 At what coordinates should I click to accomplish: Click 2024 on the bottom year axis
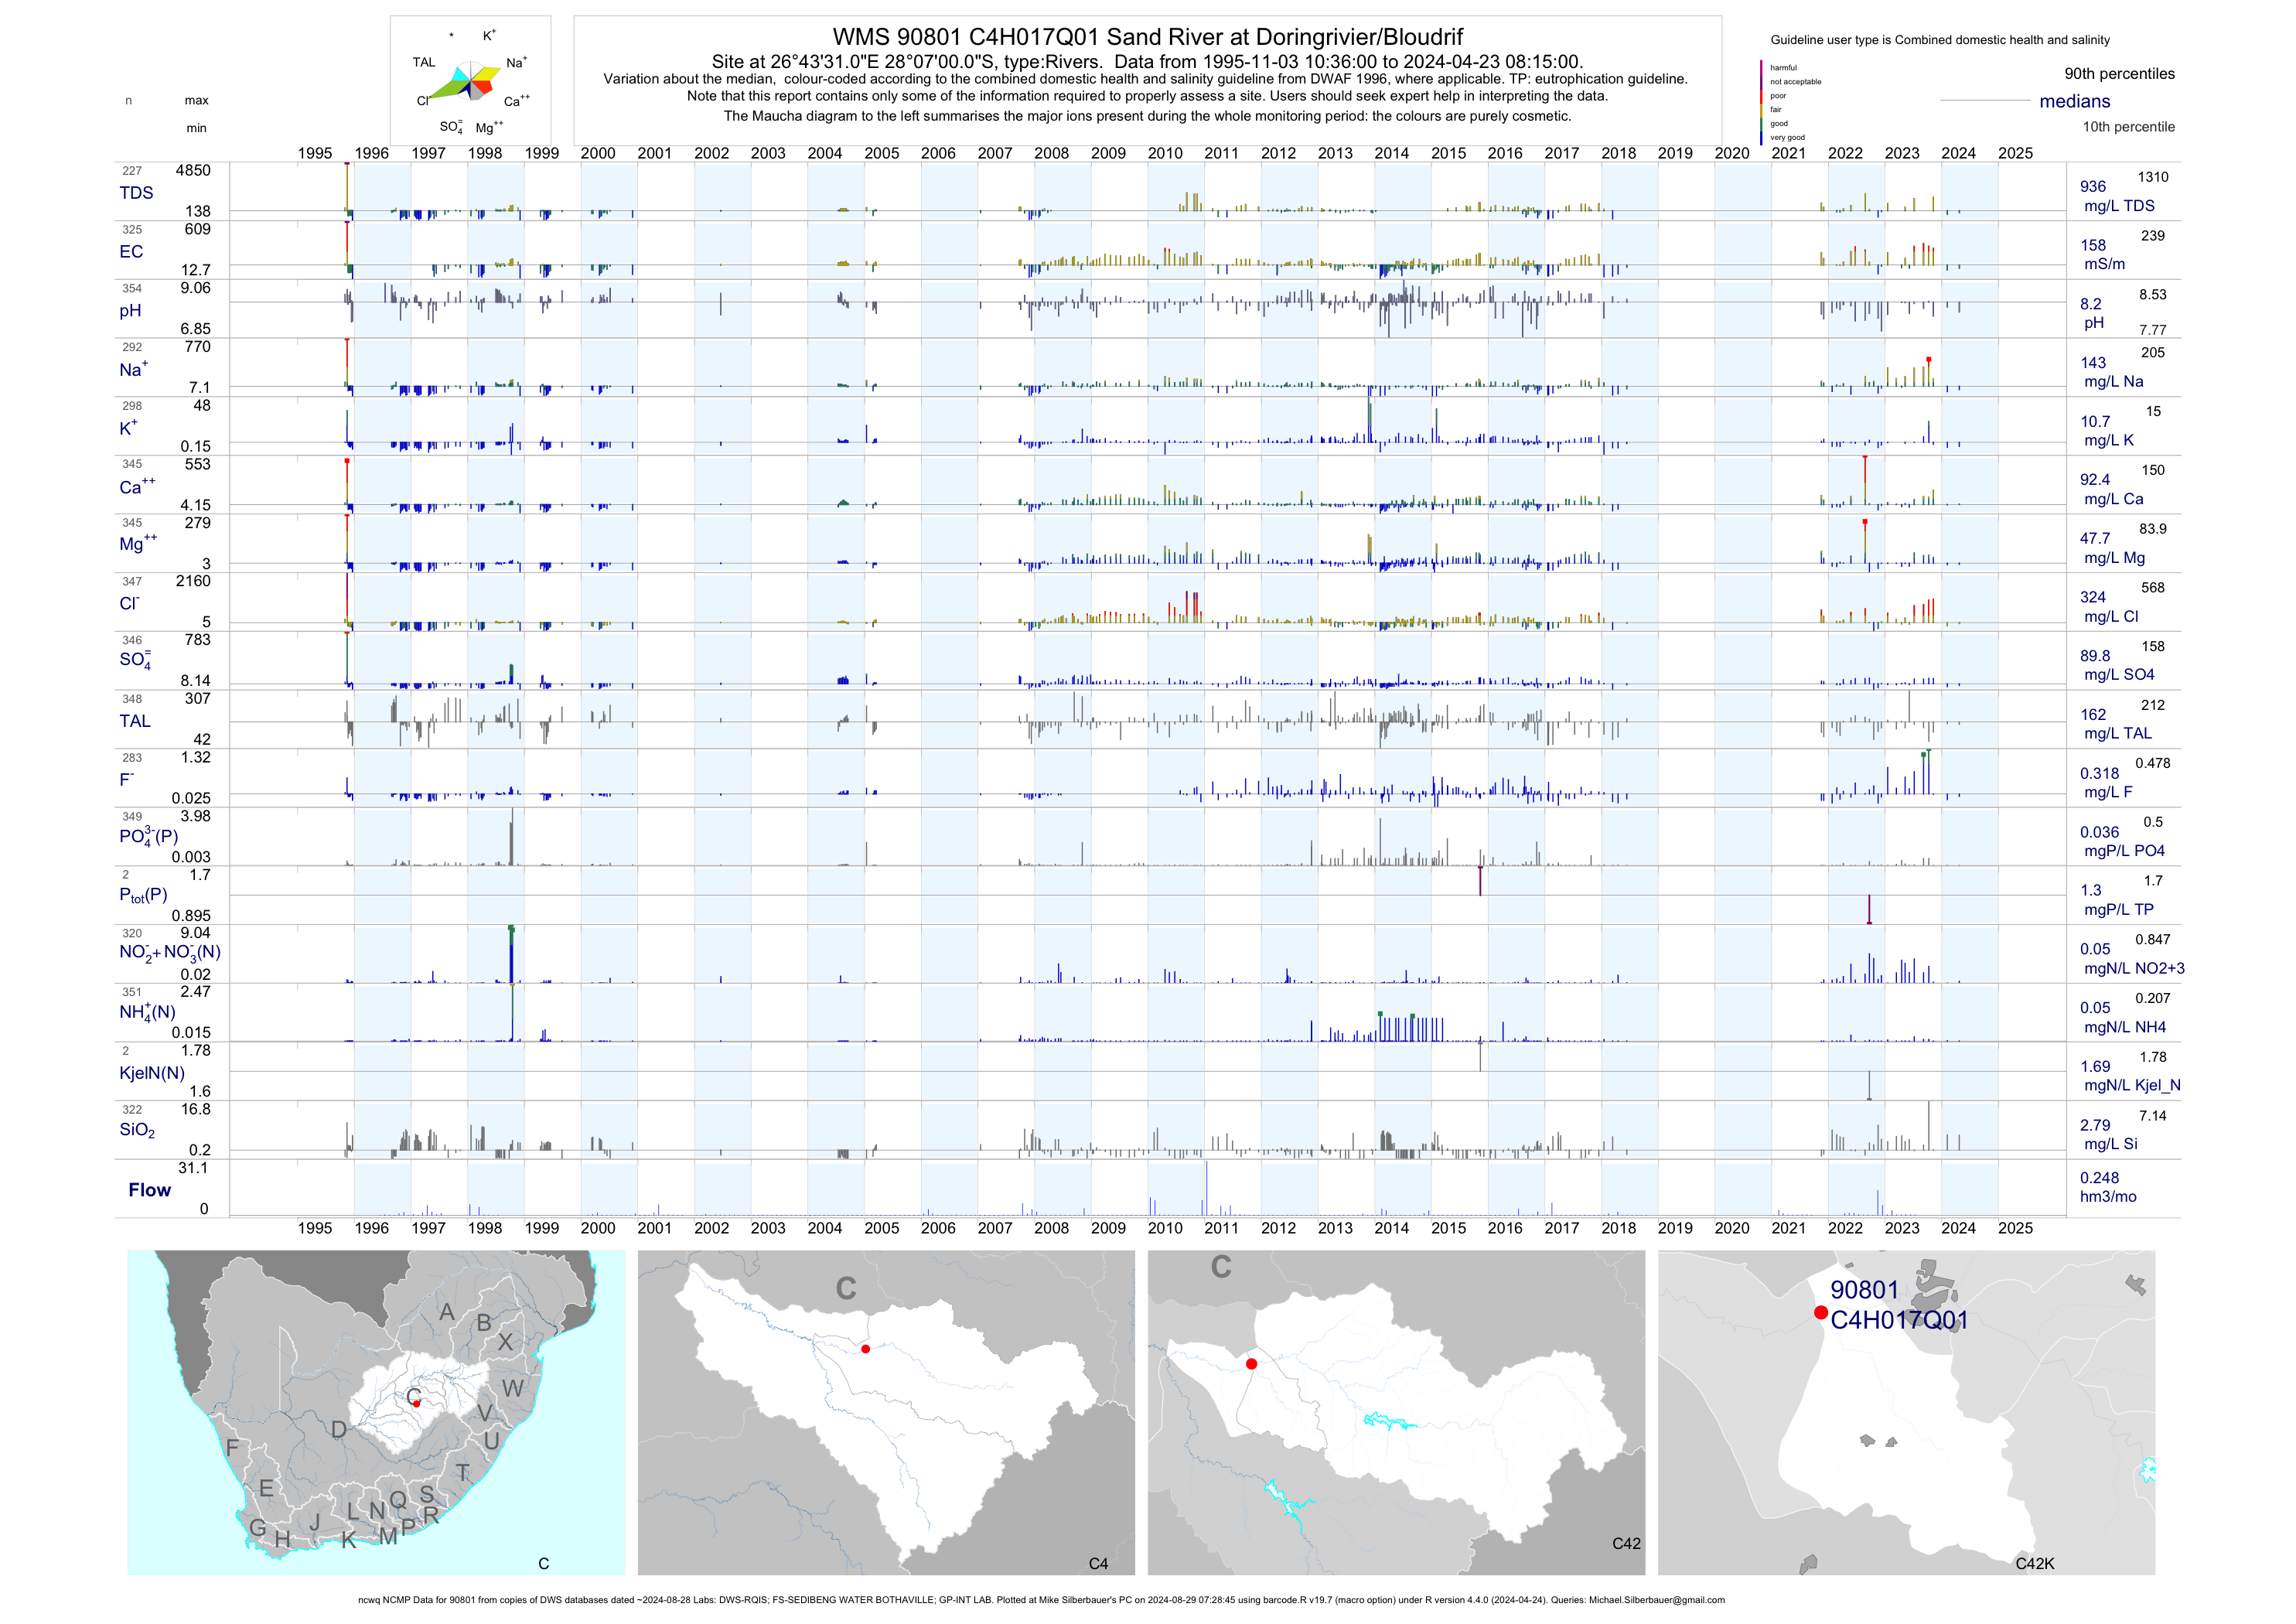click(x=1958, y=1228)
